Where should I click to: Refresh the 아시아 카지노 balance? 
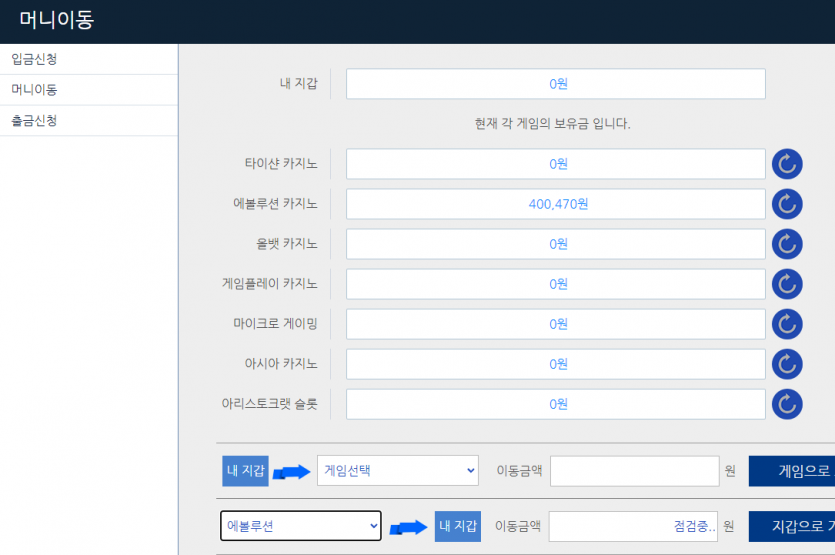pyautogui.click(x=787, y=364)
